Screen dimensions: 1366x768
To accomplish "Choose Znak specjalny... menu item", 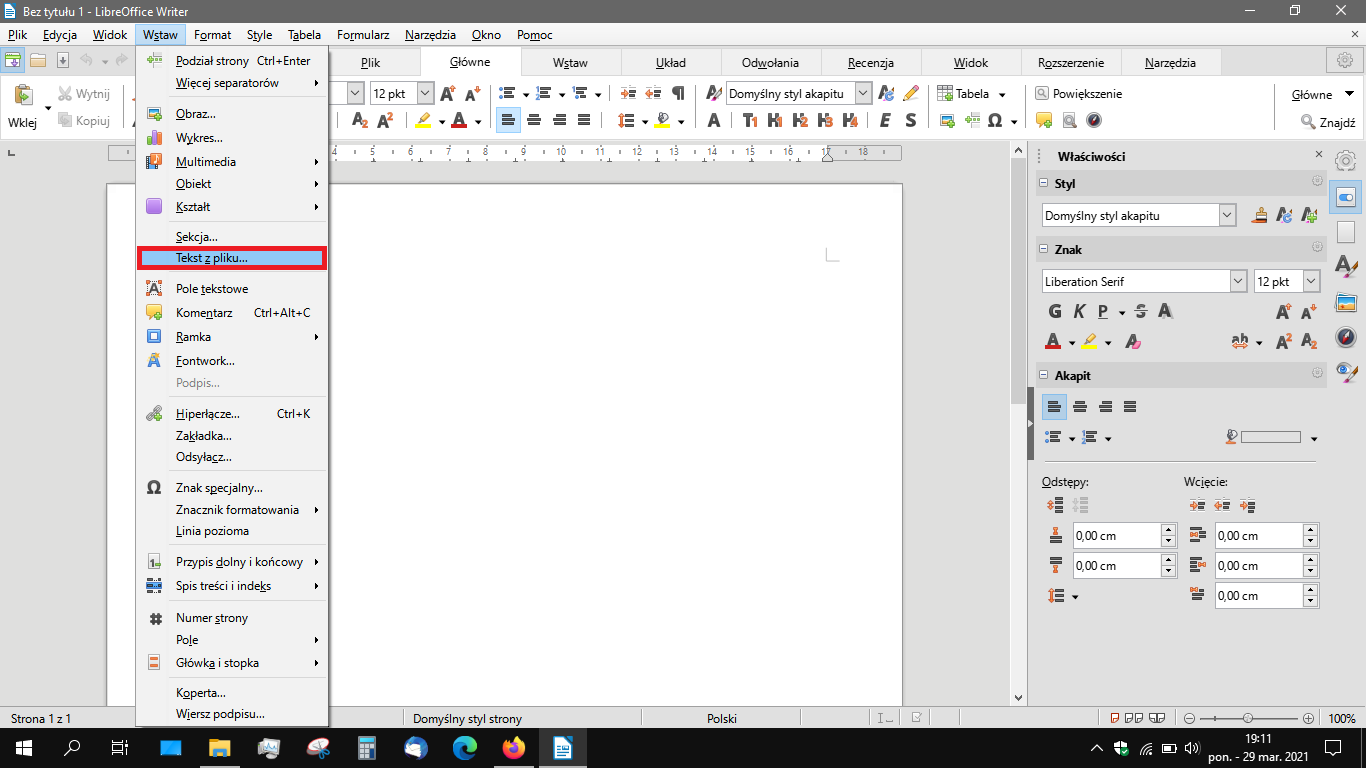I will point(232,488).
